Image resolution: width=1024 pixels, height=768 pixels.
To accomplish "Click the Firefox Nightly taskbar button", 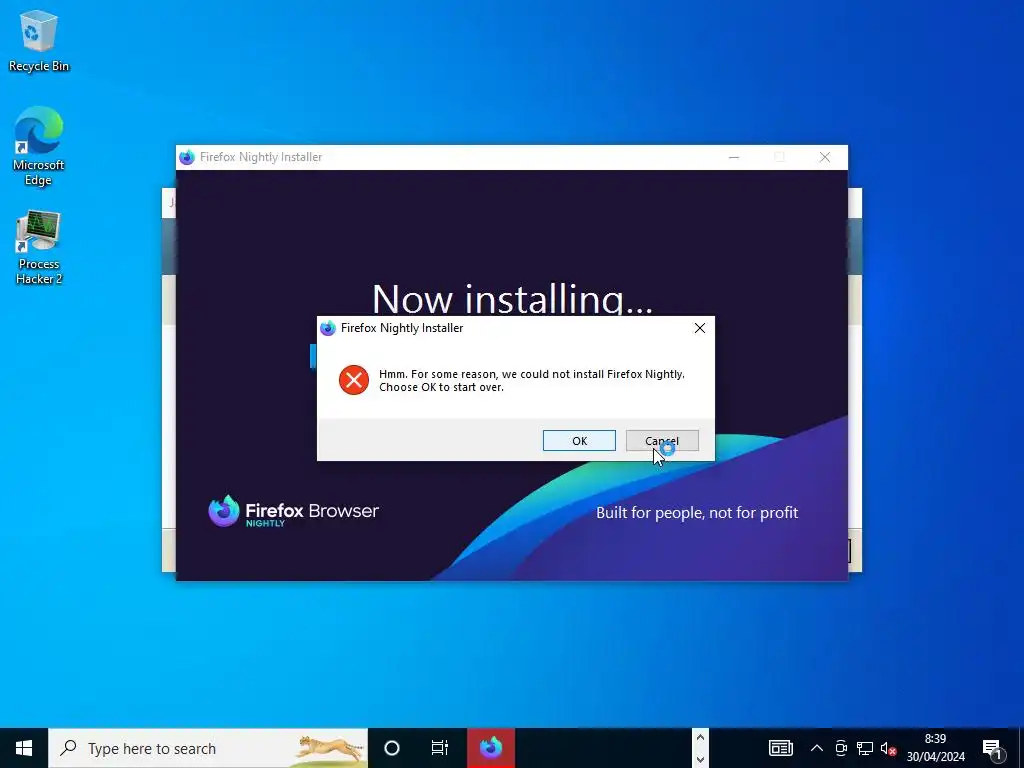I will 491,748.
